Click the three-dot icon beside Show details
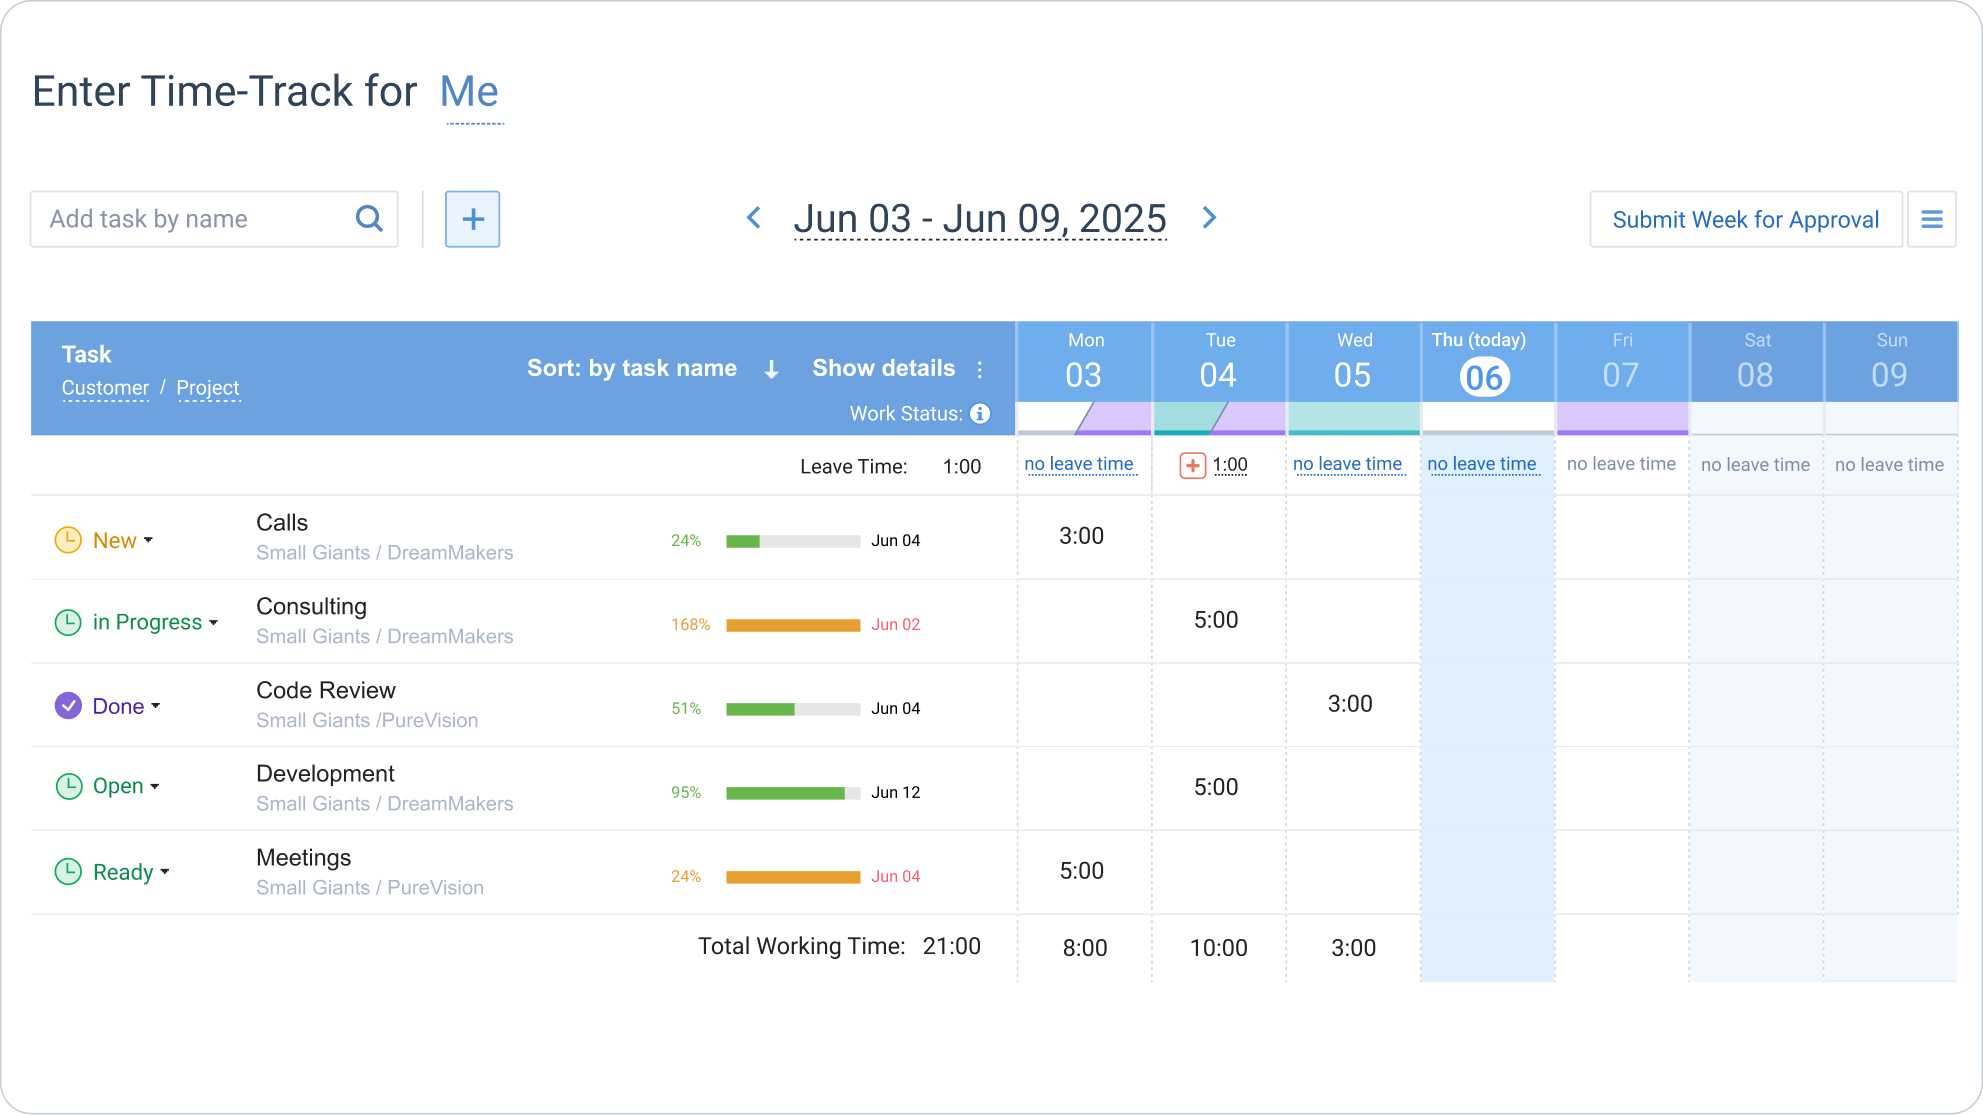Viewport: 1983px width, 1115px height. click(978, 368)
